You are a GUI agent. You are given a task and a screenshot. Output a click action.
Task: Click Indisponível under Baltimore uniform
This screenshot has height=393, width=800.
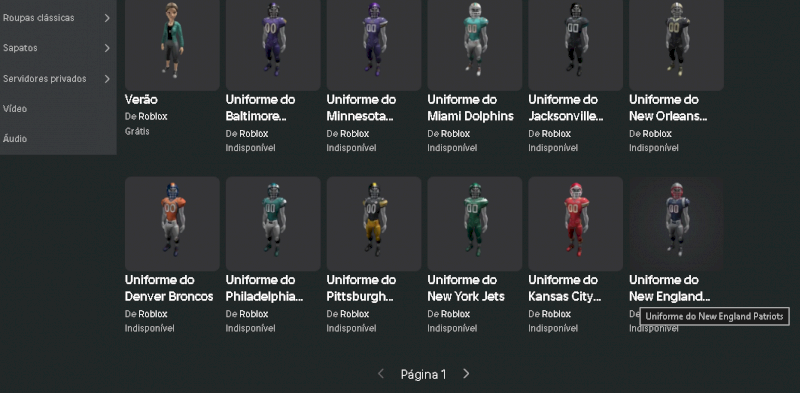point(251,148)
